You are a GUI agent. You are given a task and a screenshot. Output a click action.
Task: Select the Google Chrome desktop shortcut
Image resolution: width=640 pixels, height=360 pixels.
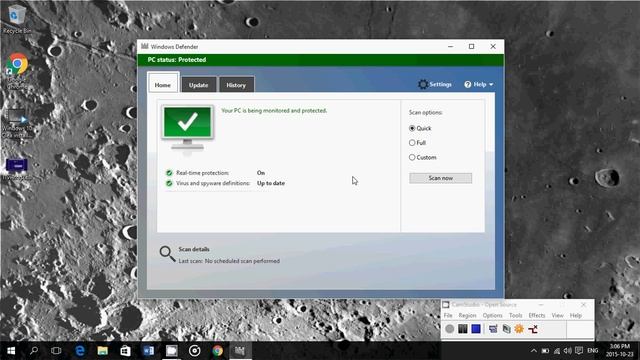click(16, 71)
